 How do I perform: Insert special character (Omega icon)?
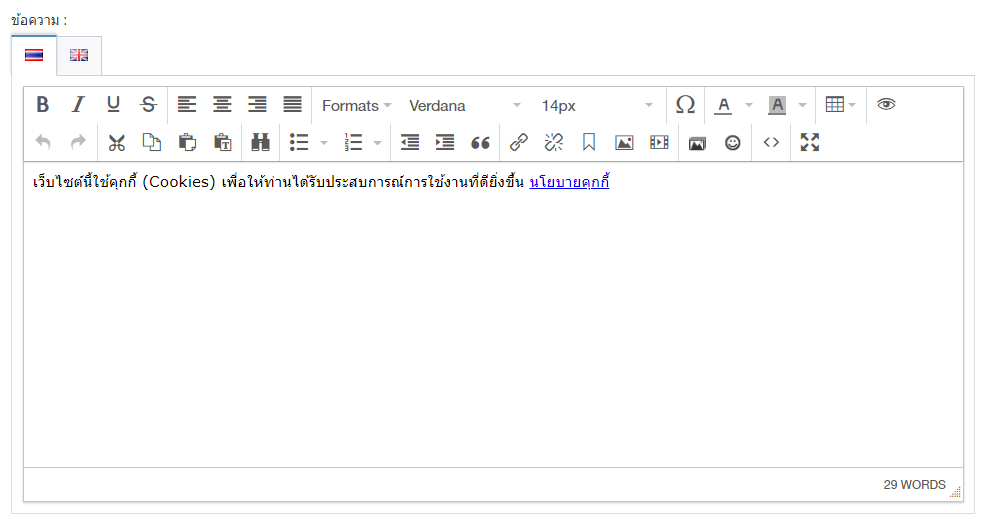(685, 105)
